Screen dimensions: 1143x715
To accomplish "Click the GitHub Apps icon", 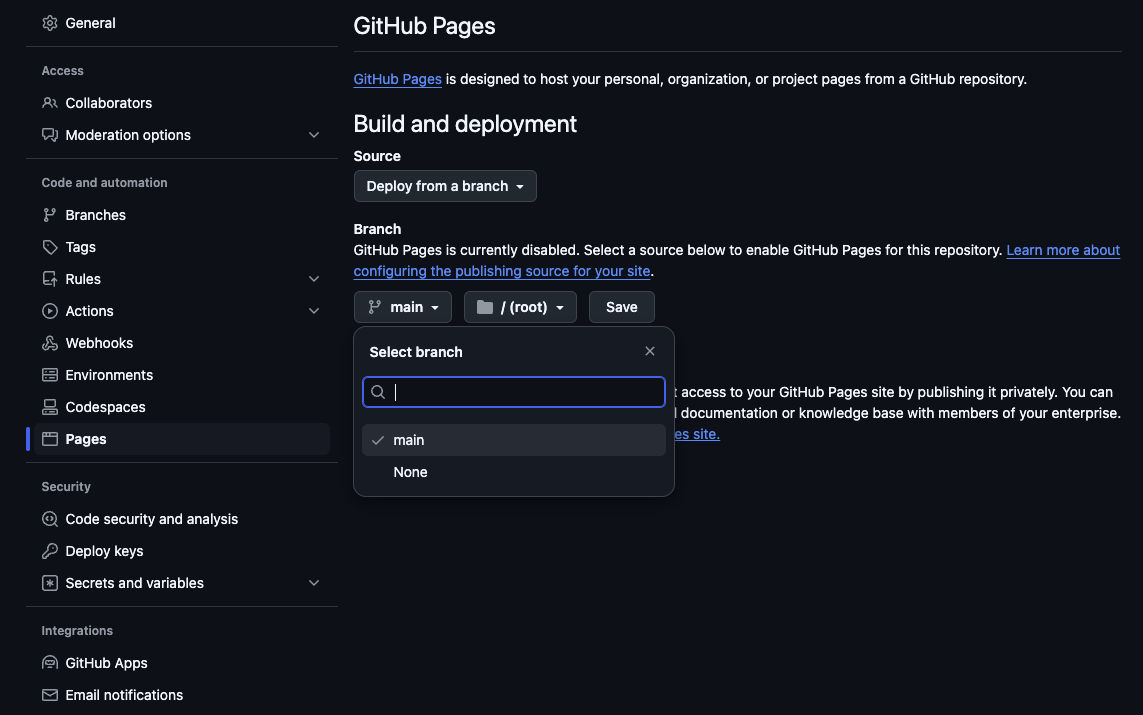I will [50, 663].
